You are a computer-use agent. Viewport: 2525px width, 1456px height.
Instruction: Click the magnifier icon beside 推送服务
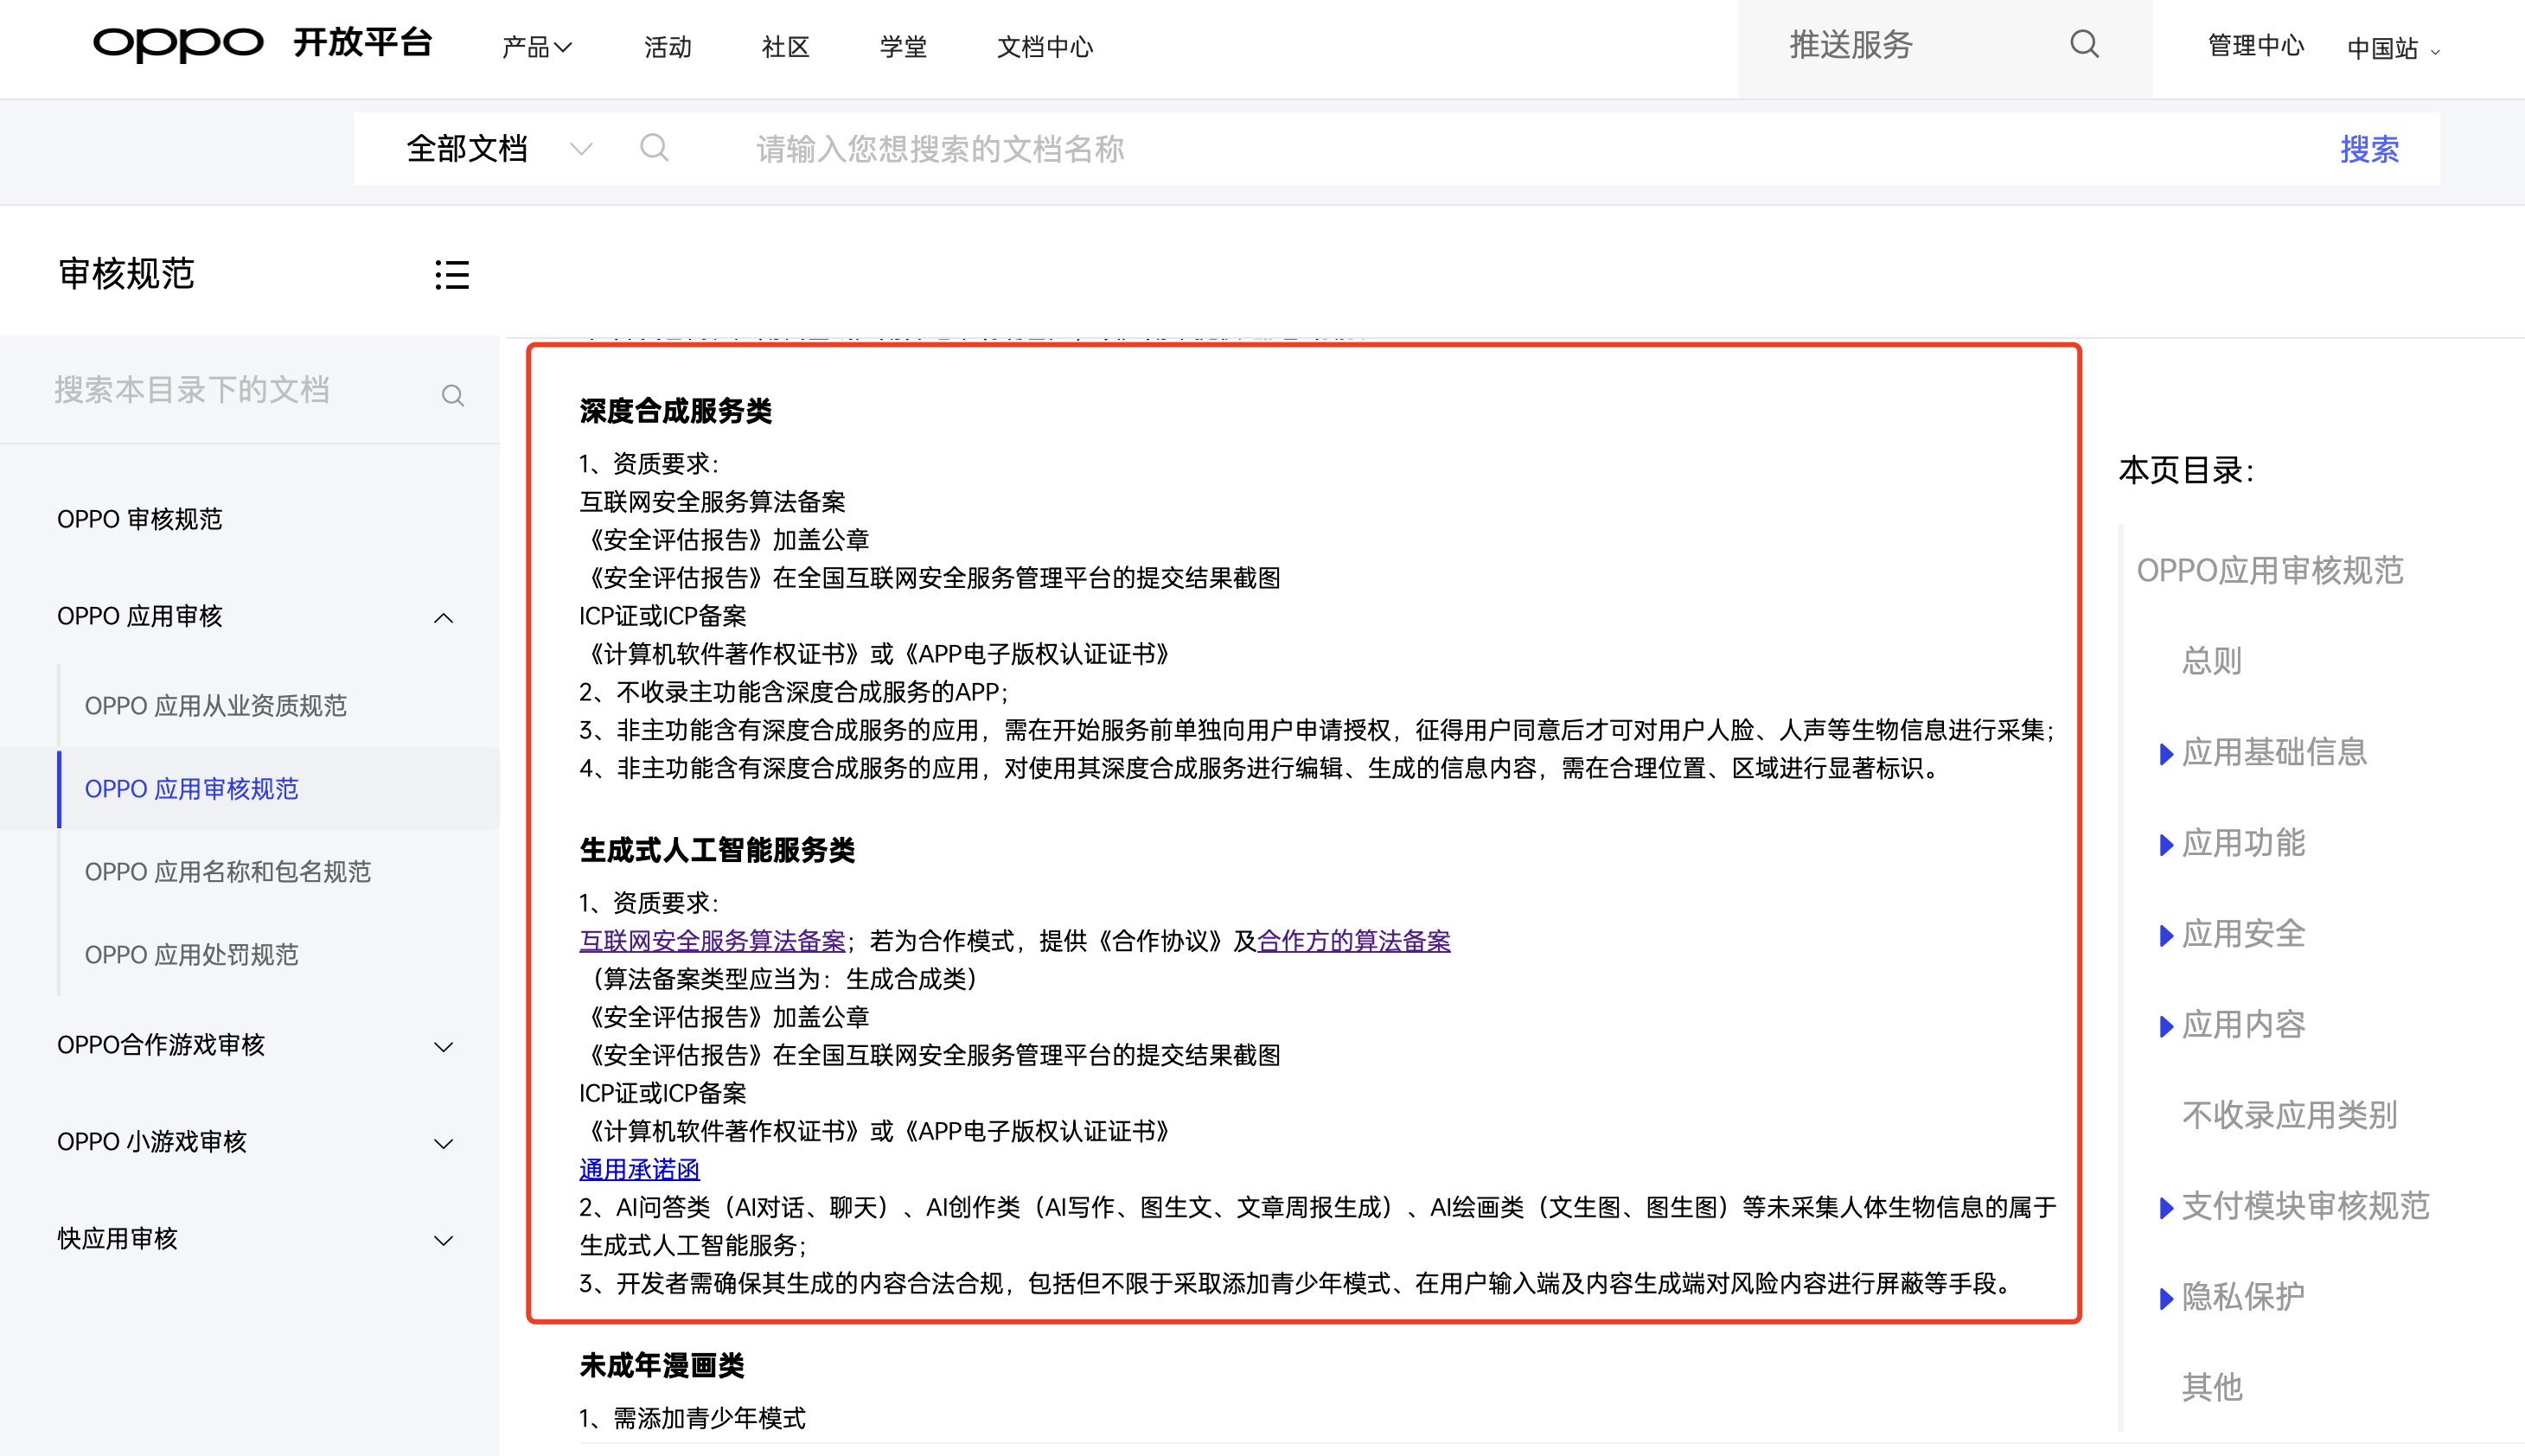(x=2084, y=45)
